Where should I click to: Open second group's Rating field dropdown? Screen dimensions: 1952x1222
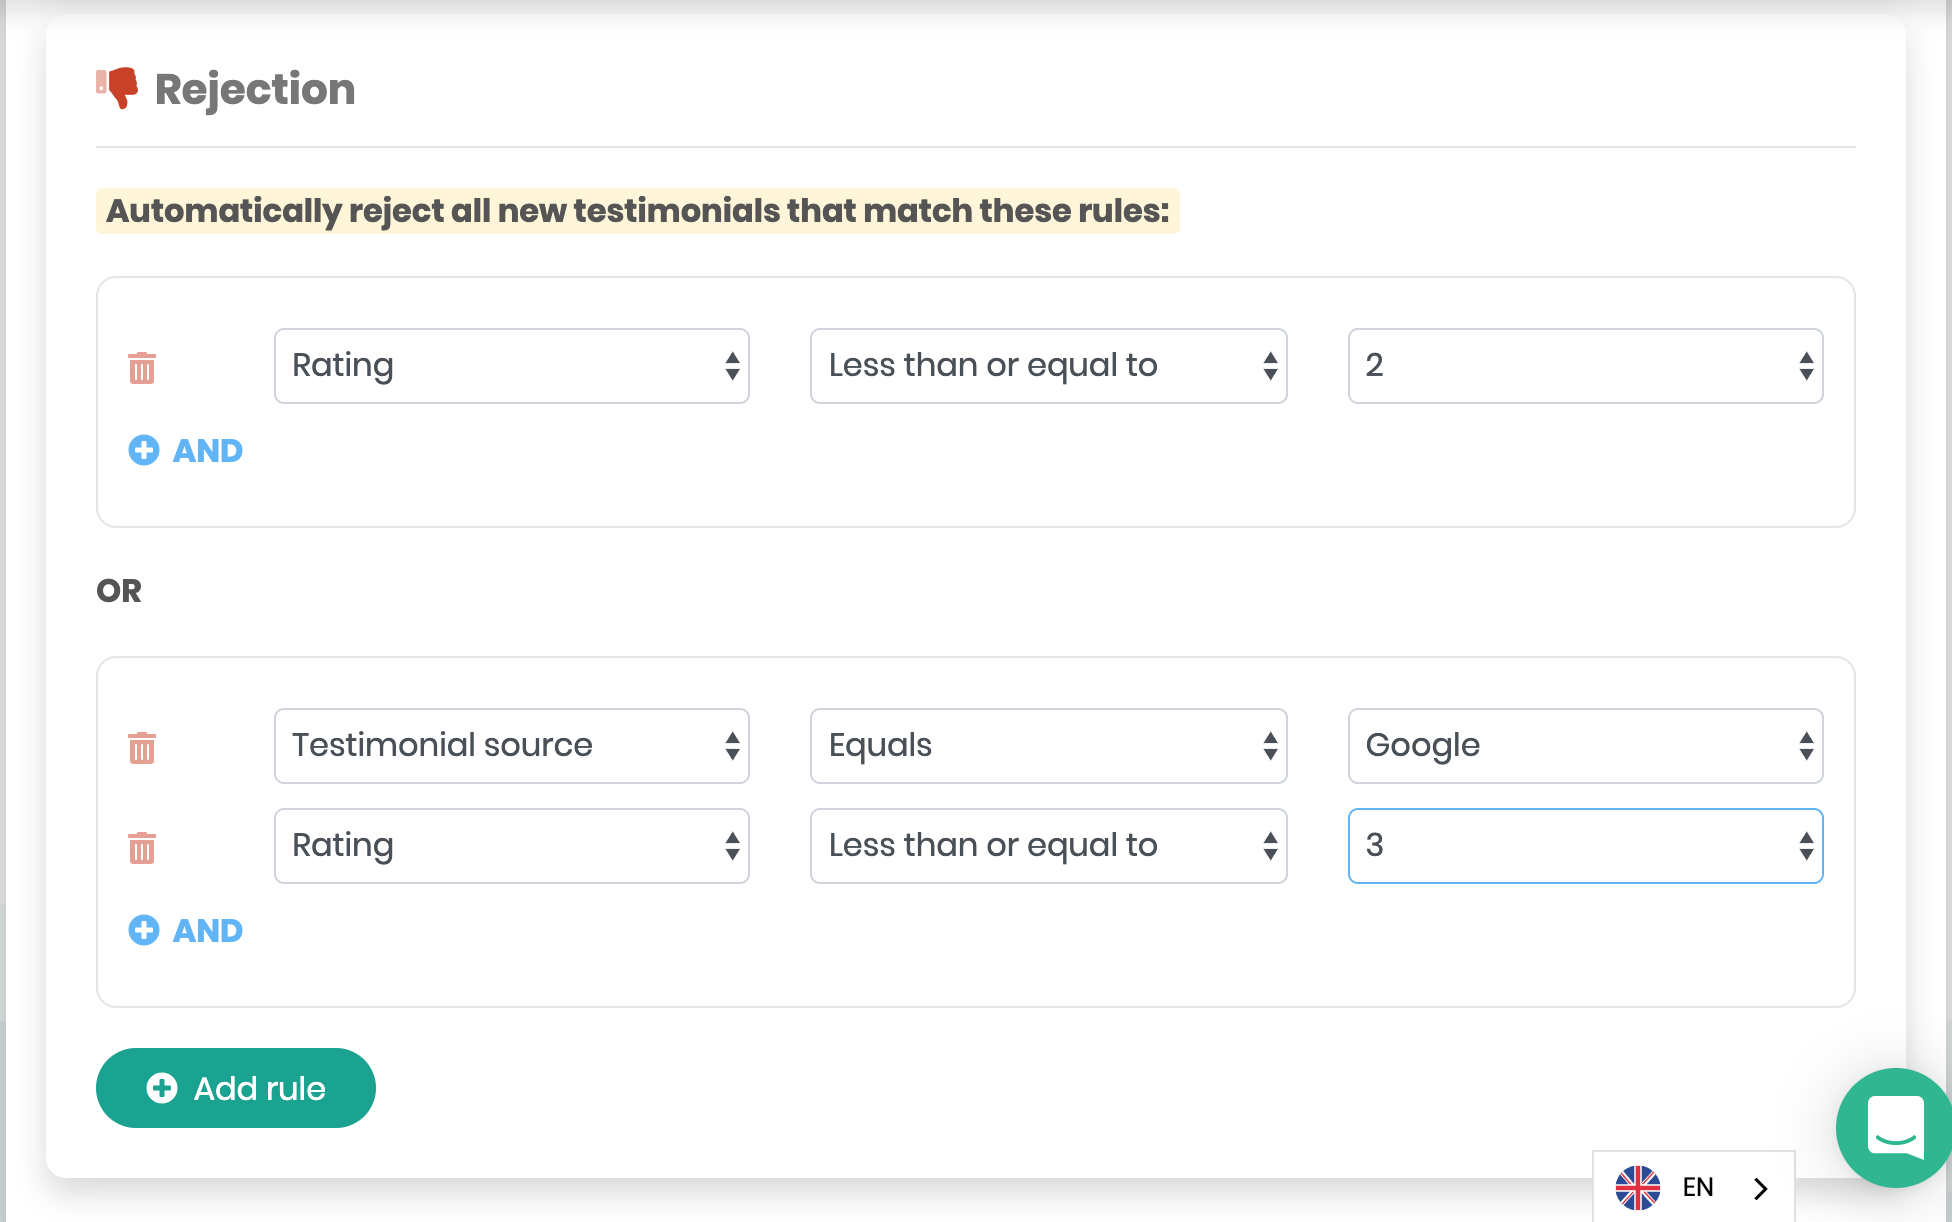[x=511, y=846]
